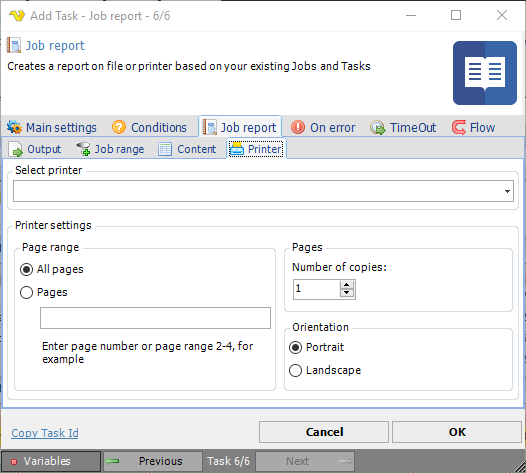Image resolution: width=526 pixels, height=473 pixels.
Task: Click the Job report tab icon
Action: 210,128
